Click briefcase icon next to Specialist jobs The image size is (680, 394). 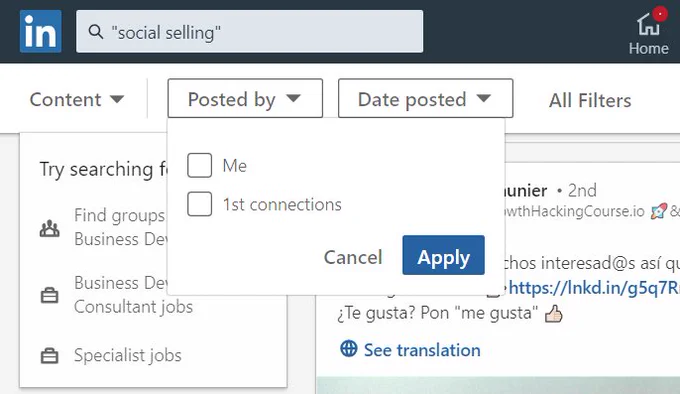tap(49, 355)
